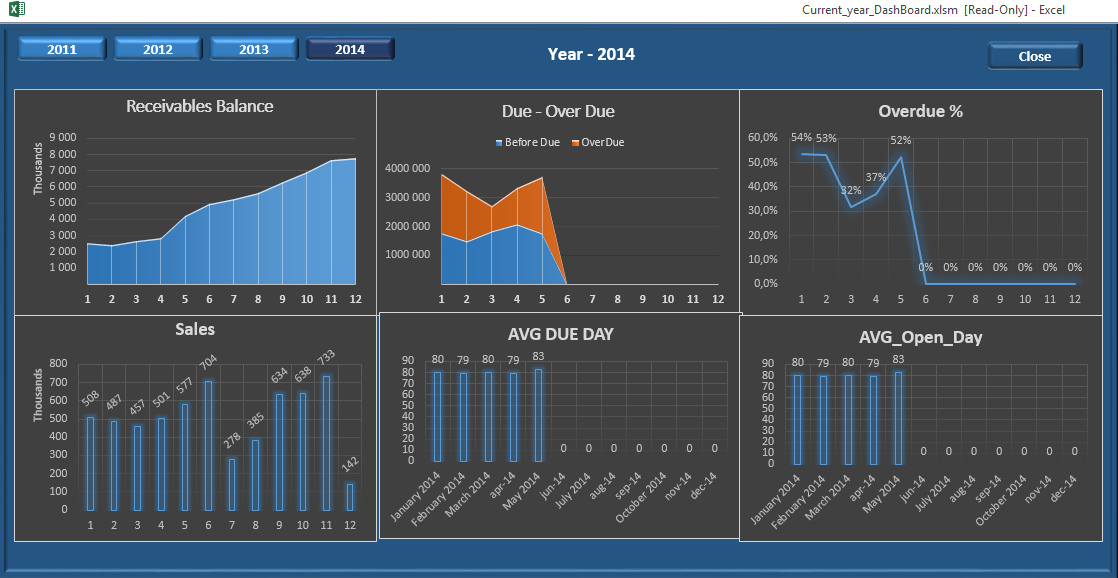This screenshot has width=1118, height=578.
Task: Click the Thousands axis label in Sales chart
Action: tap(39, 395)
